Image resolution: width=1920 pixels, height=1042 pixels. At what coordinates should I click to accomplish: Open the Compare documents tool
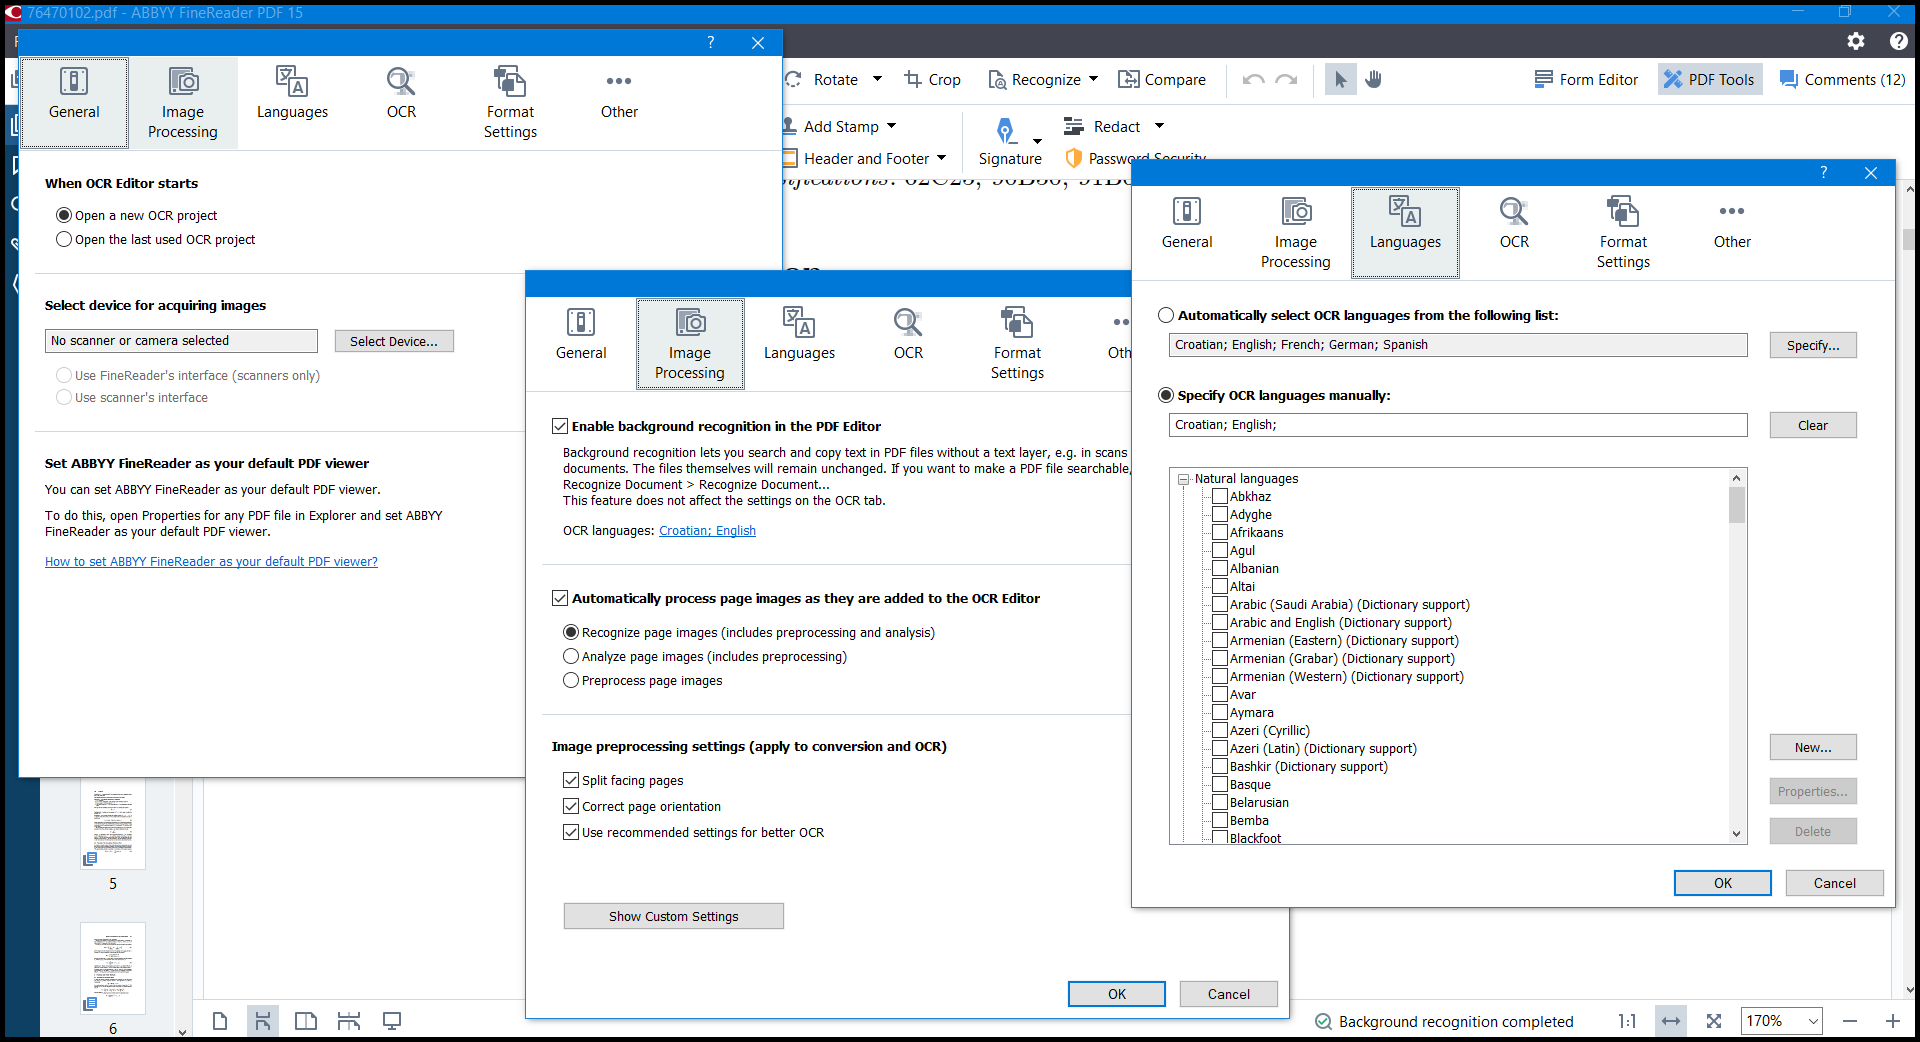click(x=1161, y=80)
